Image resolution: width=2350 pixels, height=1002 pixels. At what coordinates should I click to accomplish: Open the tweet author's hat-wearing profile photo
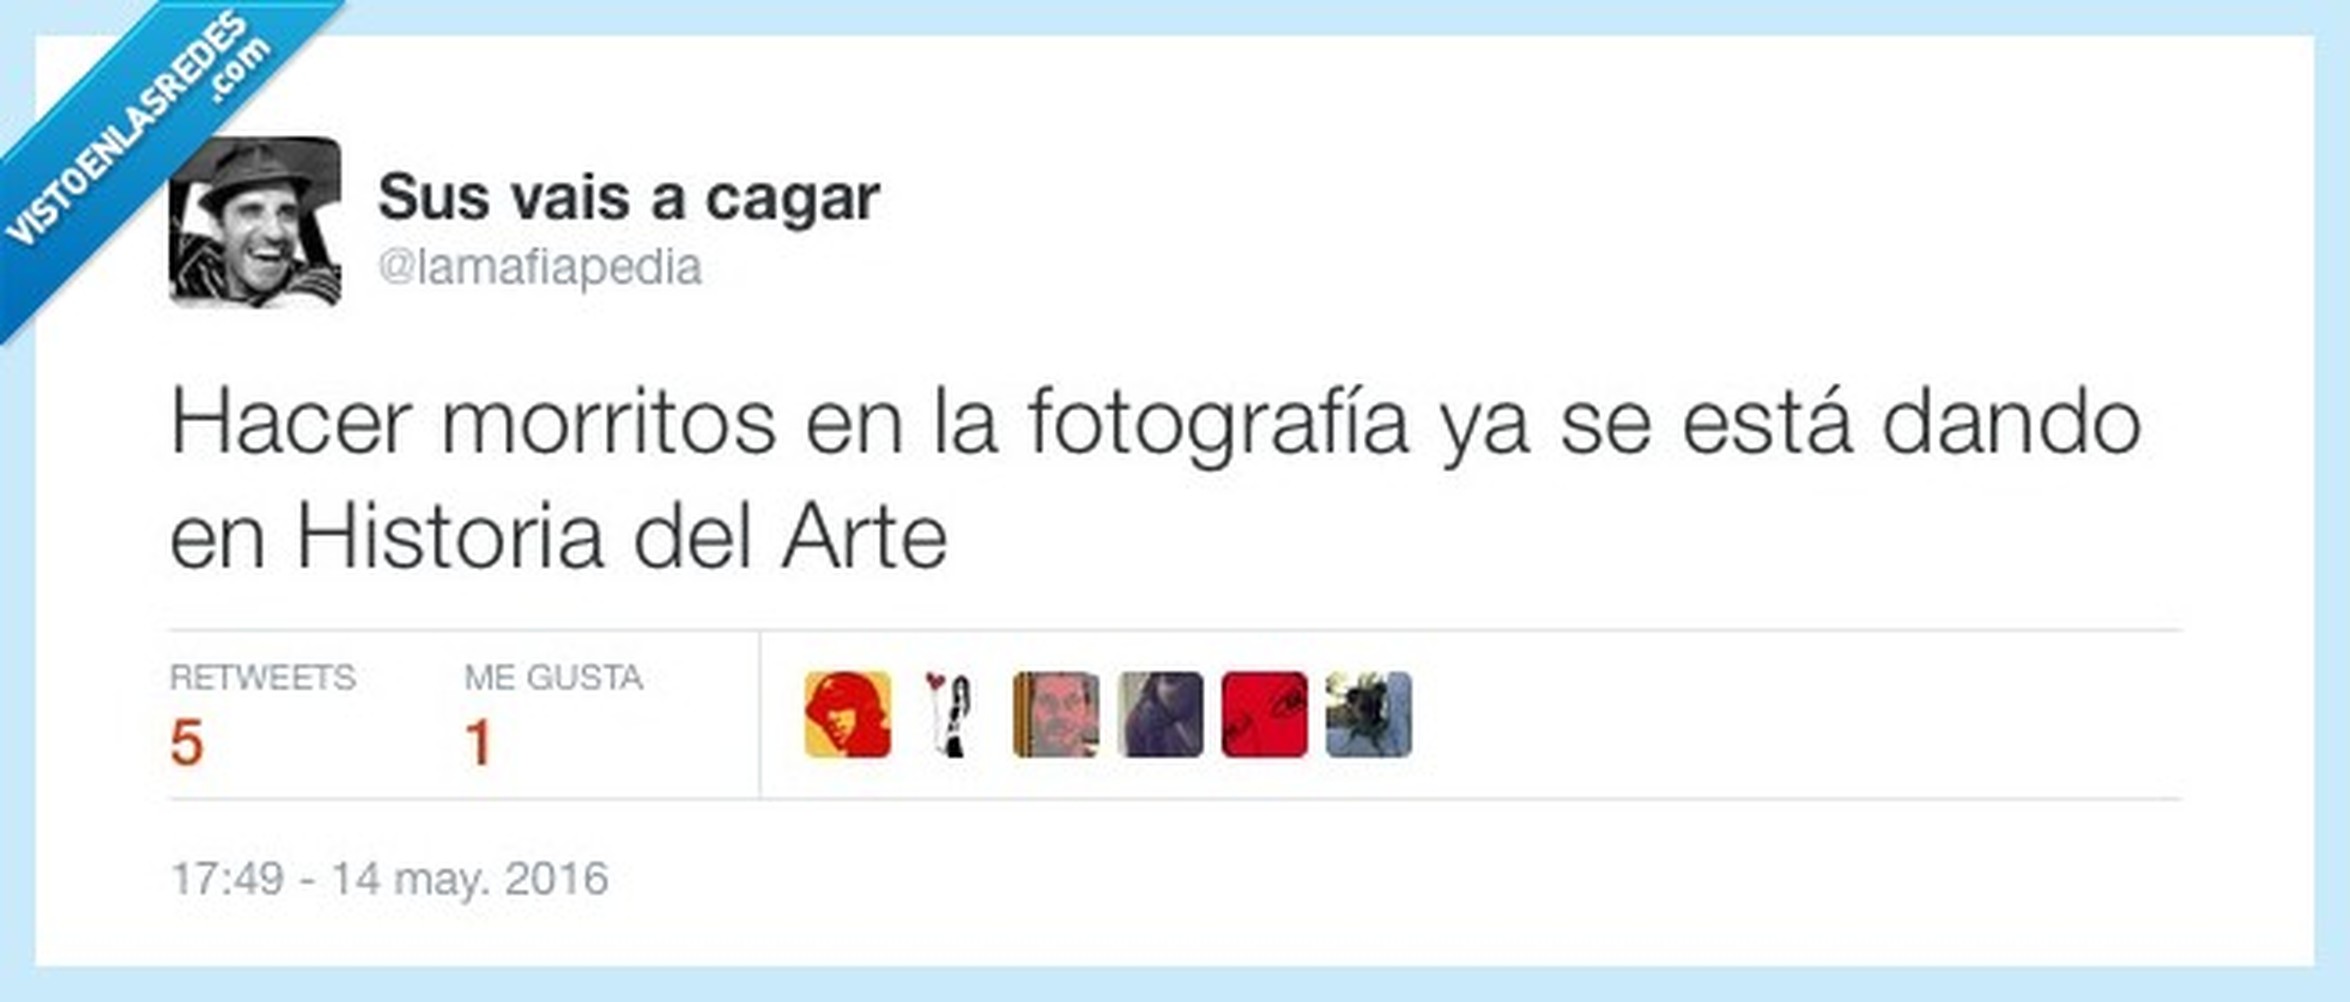(256, 222)
